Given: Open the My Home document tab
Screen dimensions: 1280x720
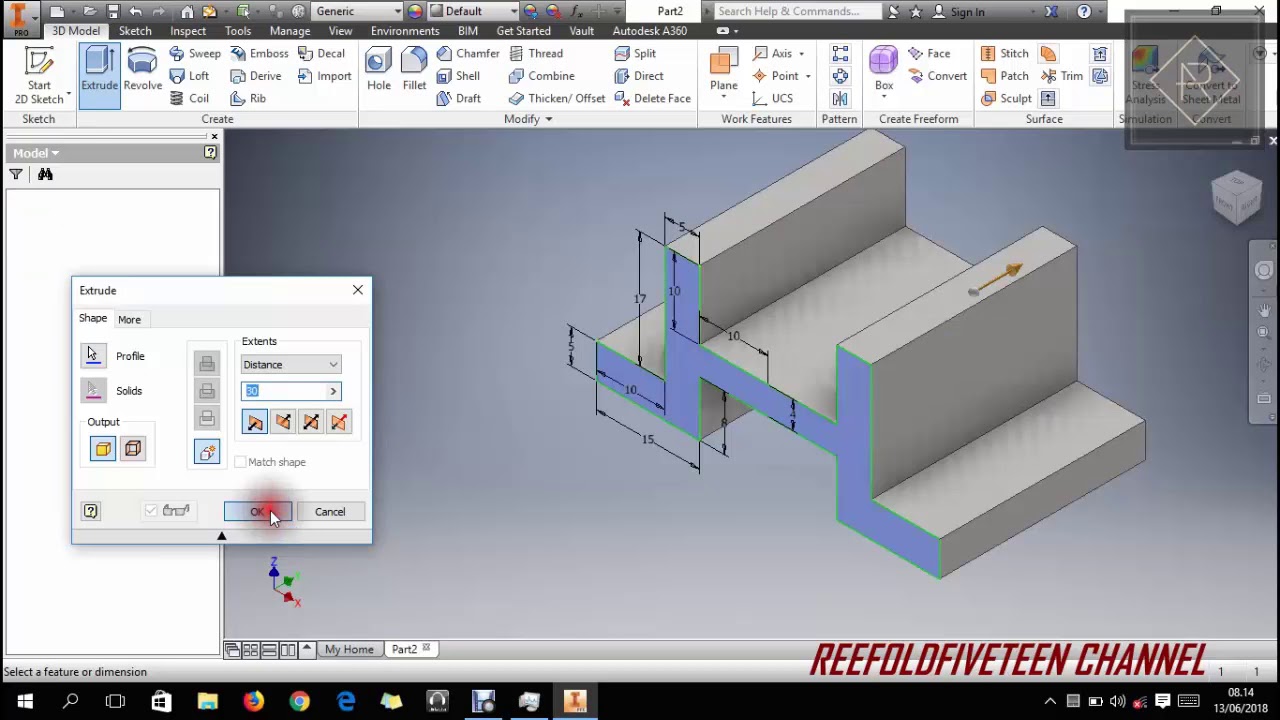Looking at the screenshot, I should pyautogui.click(x=349, y=650).
